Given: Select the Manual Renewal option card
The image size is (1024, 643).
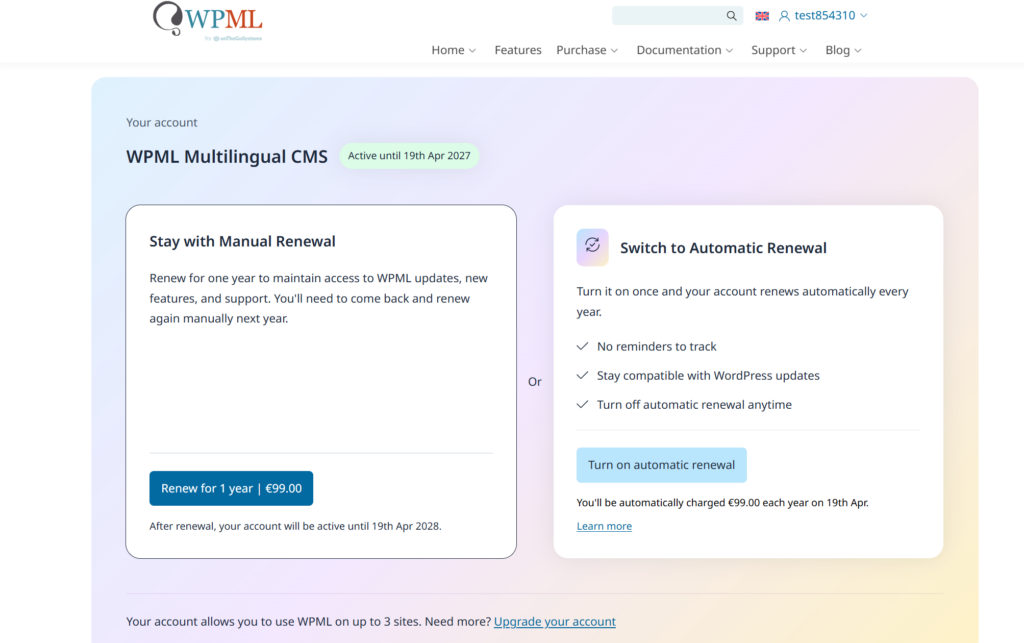Looking at the screenshot, I should coord(321,380).
